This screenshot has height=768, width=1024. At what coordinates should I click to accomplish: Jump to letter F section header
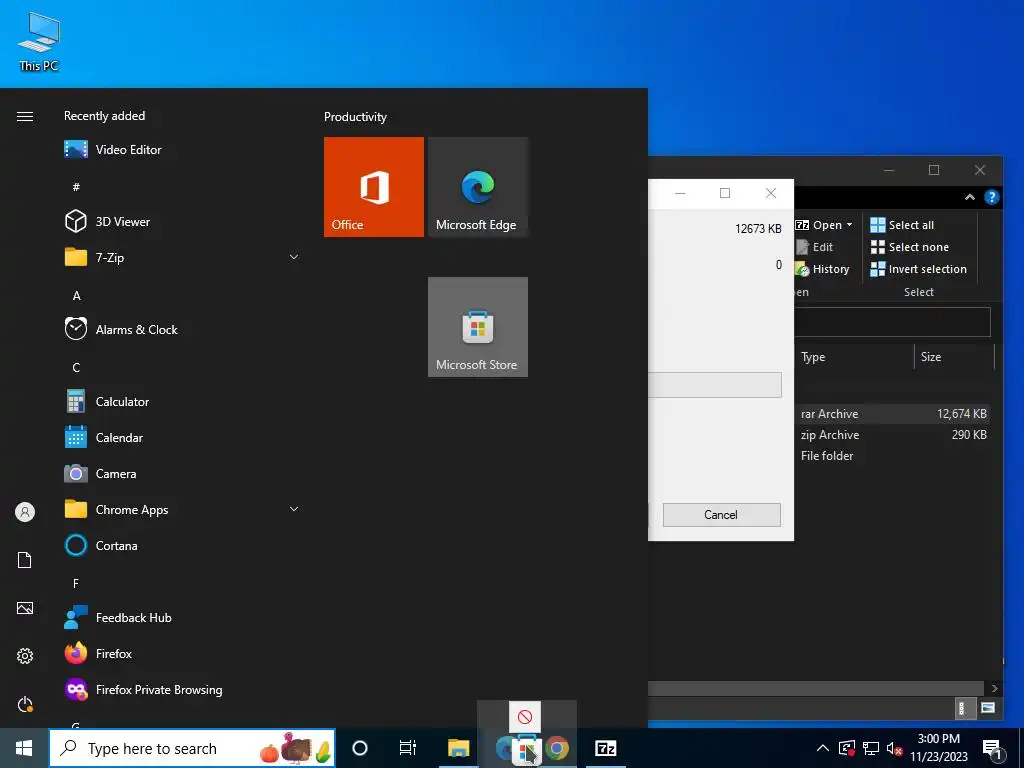point(76,583)
